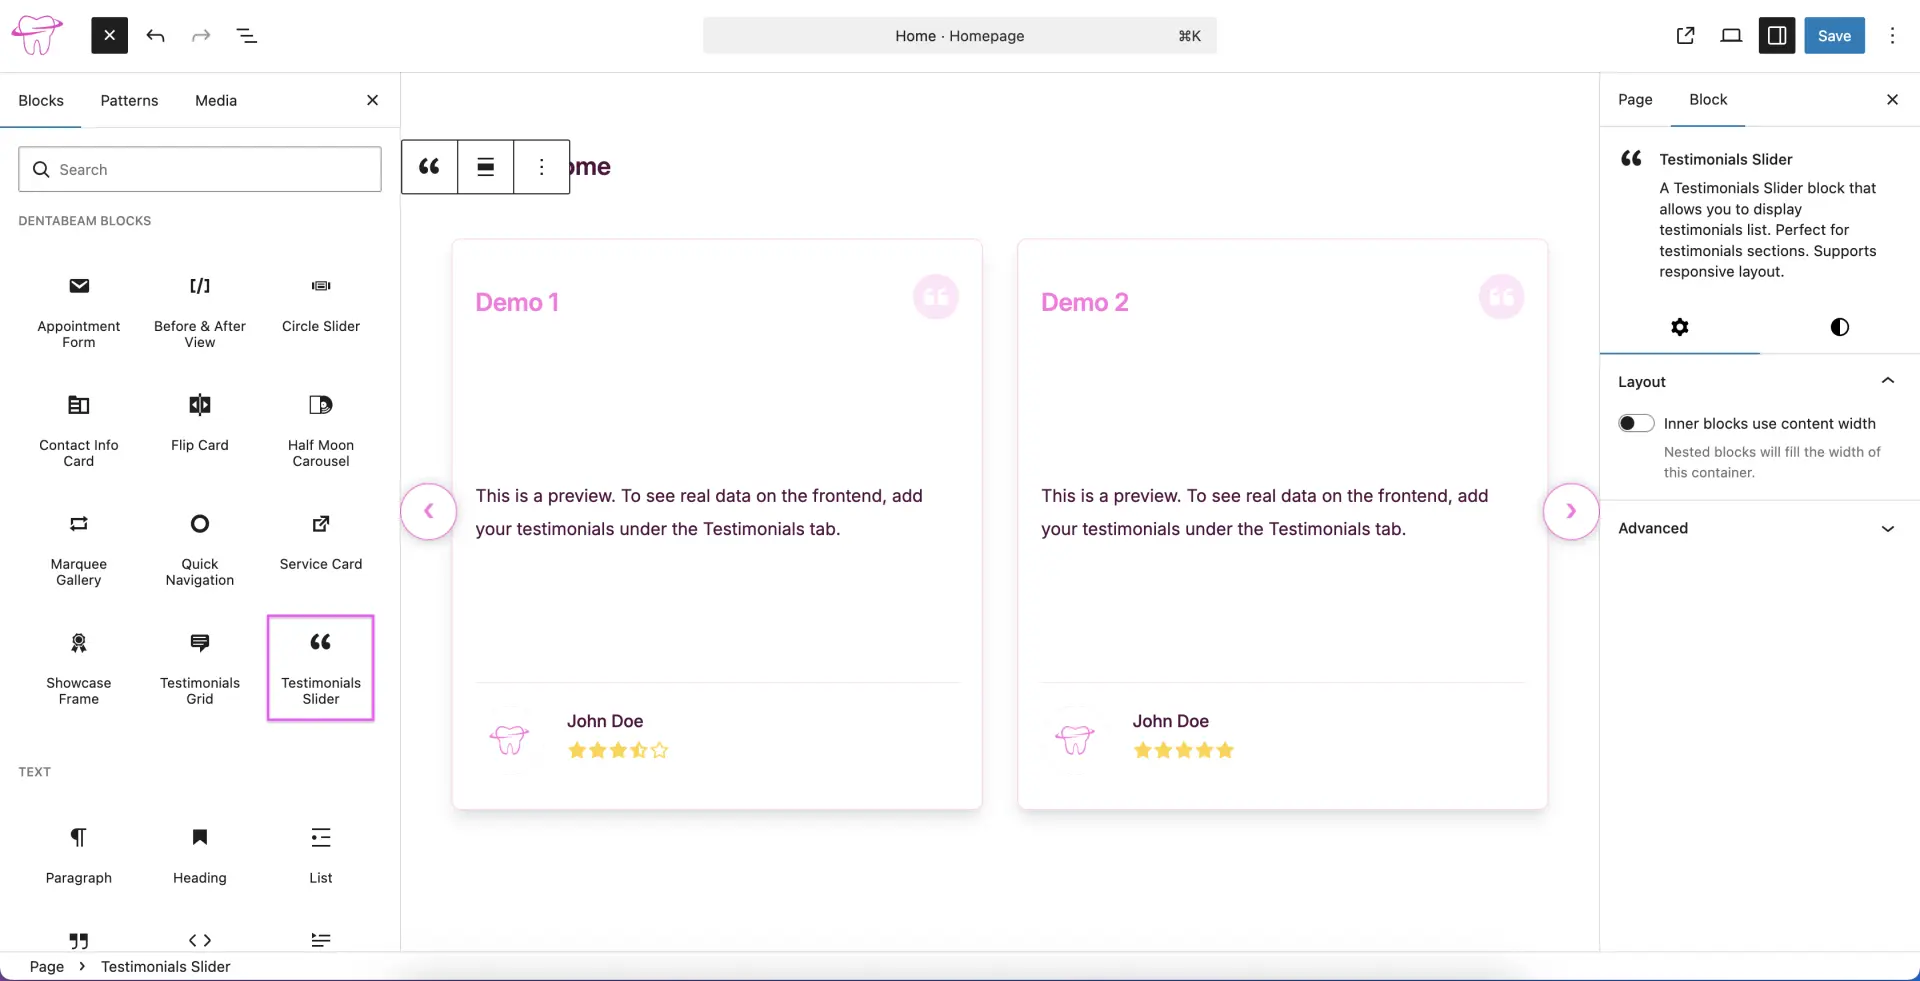This screenshot has height=981, width=1920.
Task: Insert the Contact Info Card block
Action: coord(79,431)
